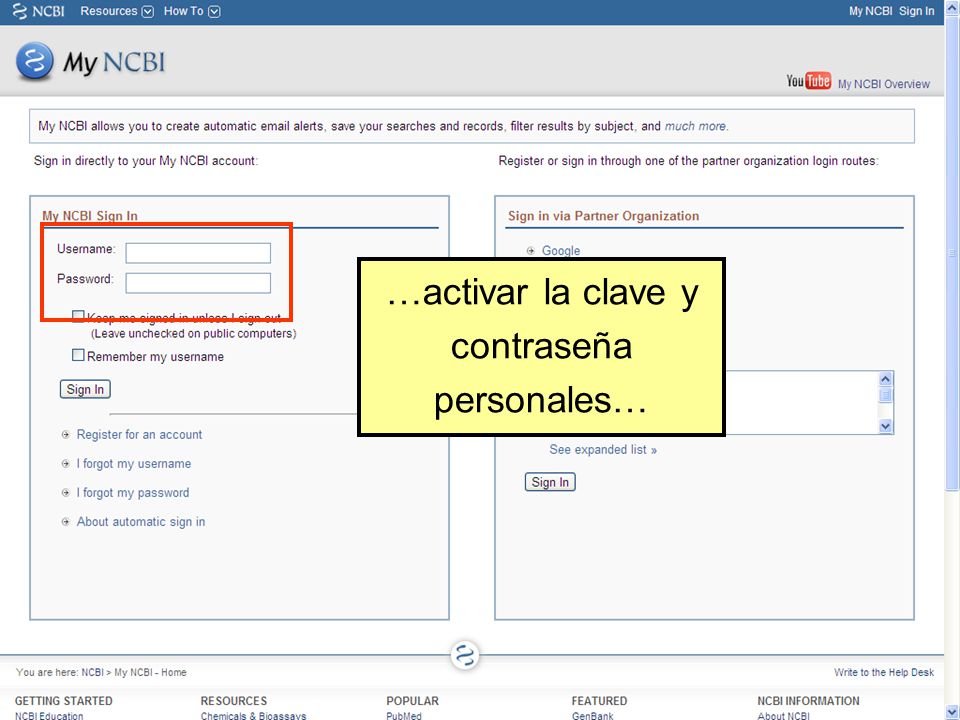Click My NCBI link in top bar
This screenshot has height=720, width=960.
pos(870,11)
